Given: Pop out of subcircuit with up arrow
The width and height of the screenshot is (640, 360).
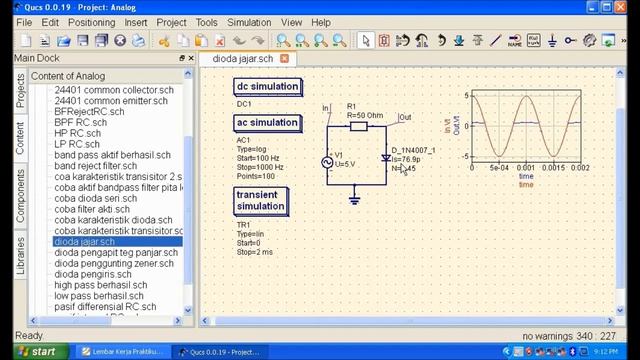Looking at the screenshot, I should (x=478, y=40).
